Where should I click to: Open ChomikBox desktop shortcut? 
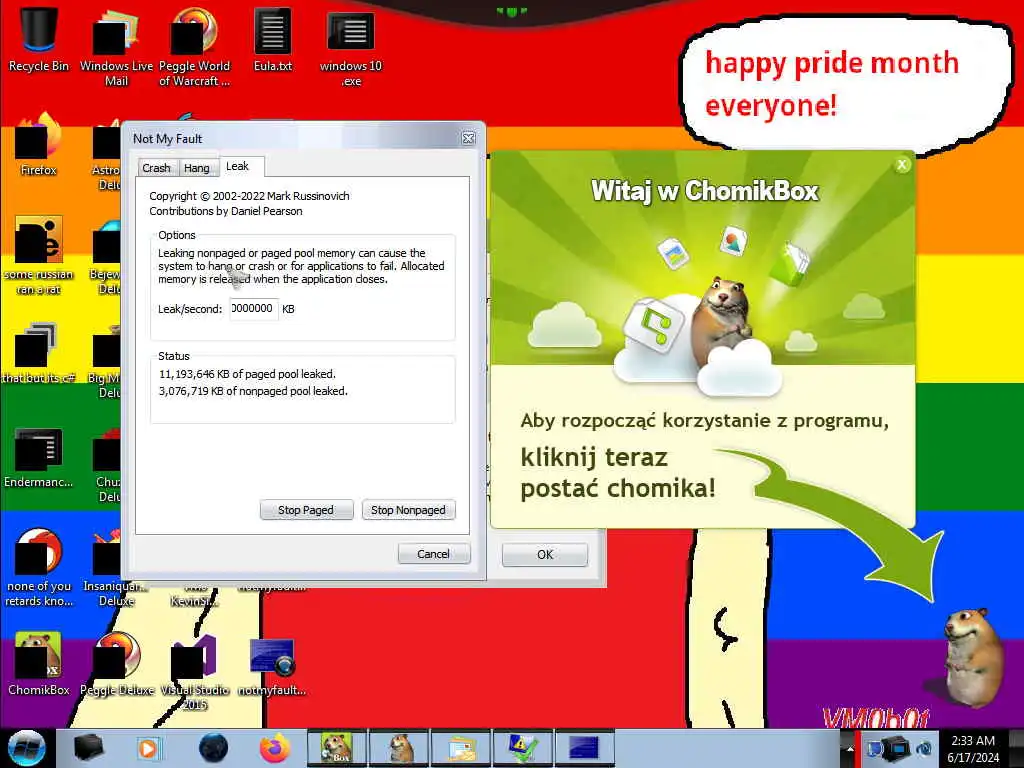(x=39, y=663)
